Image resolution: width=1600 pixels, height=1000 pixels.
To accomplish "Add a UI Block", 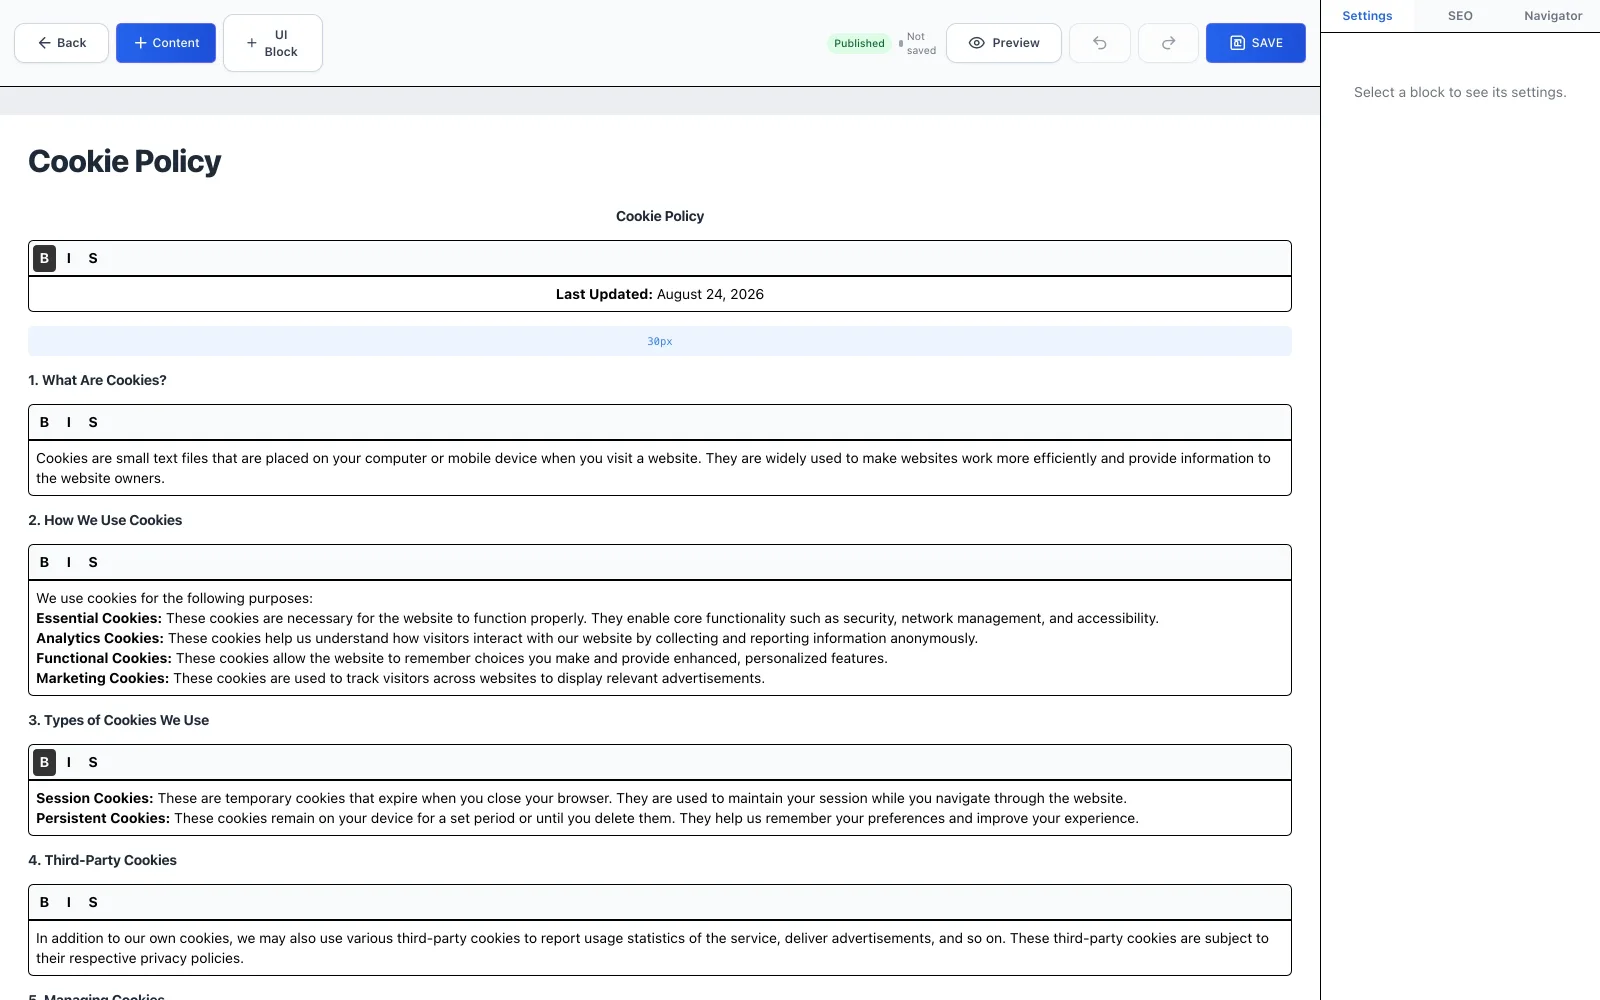I will (x=273, y=43).
